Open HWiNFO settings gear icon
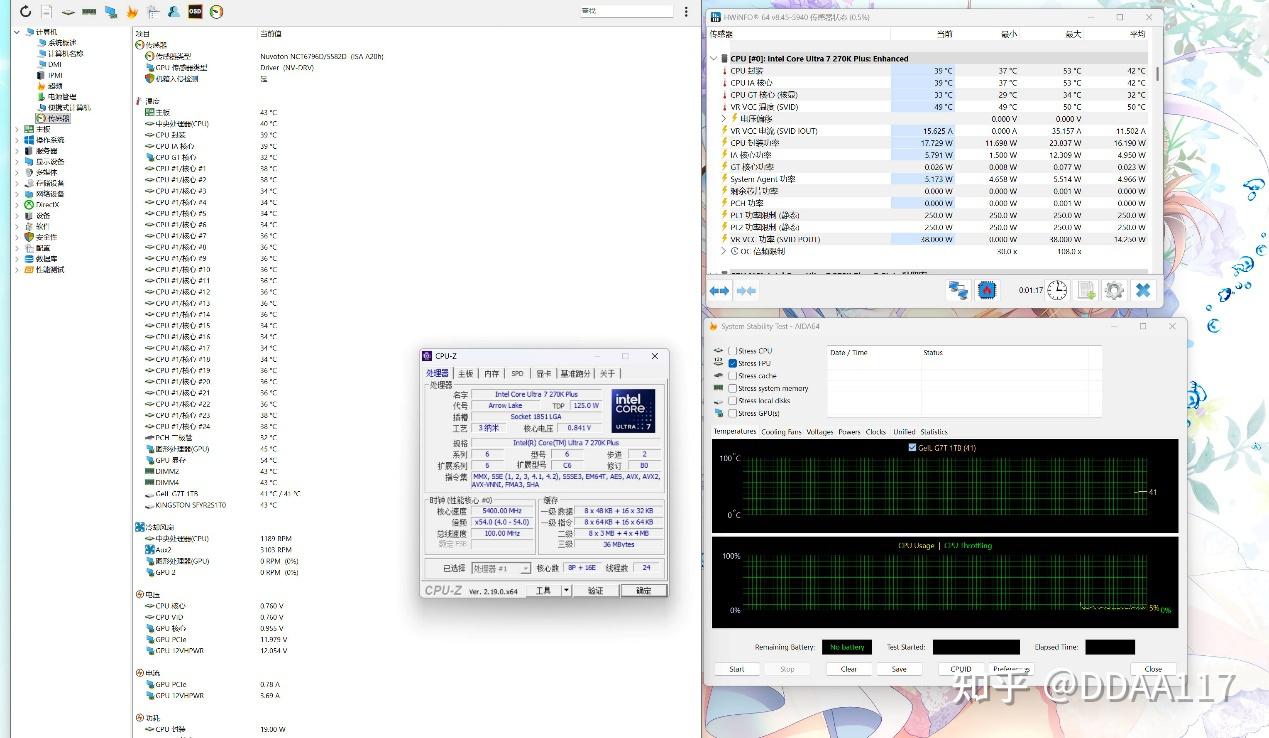The width and height of the screenshot is (1269, 738). click(x=1114, y=290)
